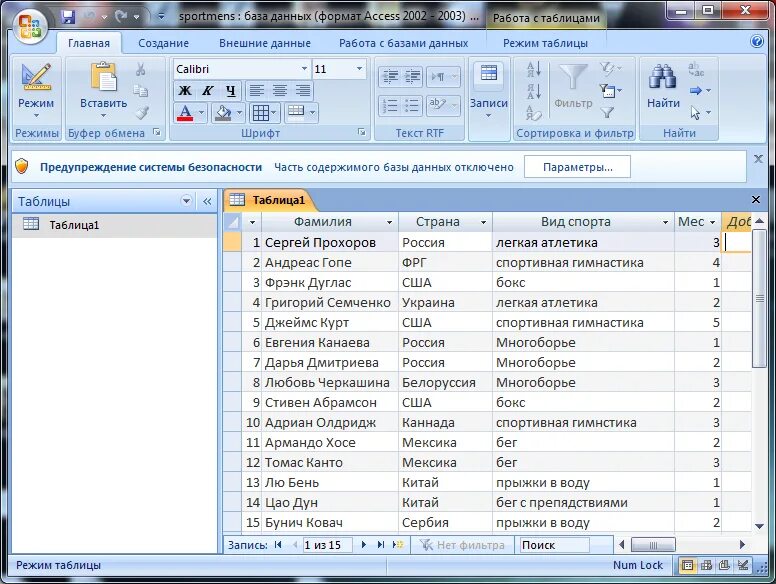Align text left

[x=256, y=91]
